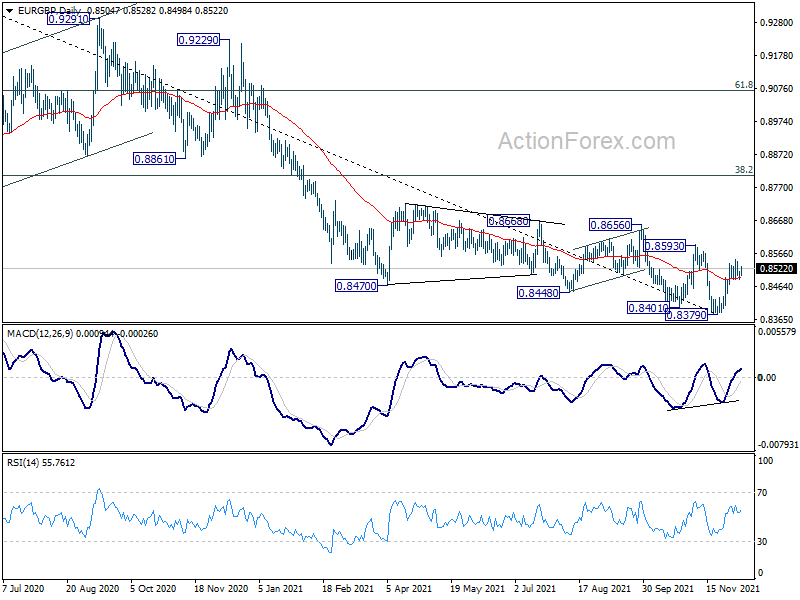Screen dimensions: 800x600
Task: Select the 0.92290 price label
Action: pyautogui.click(x=198, y=40)
